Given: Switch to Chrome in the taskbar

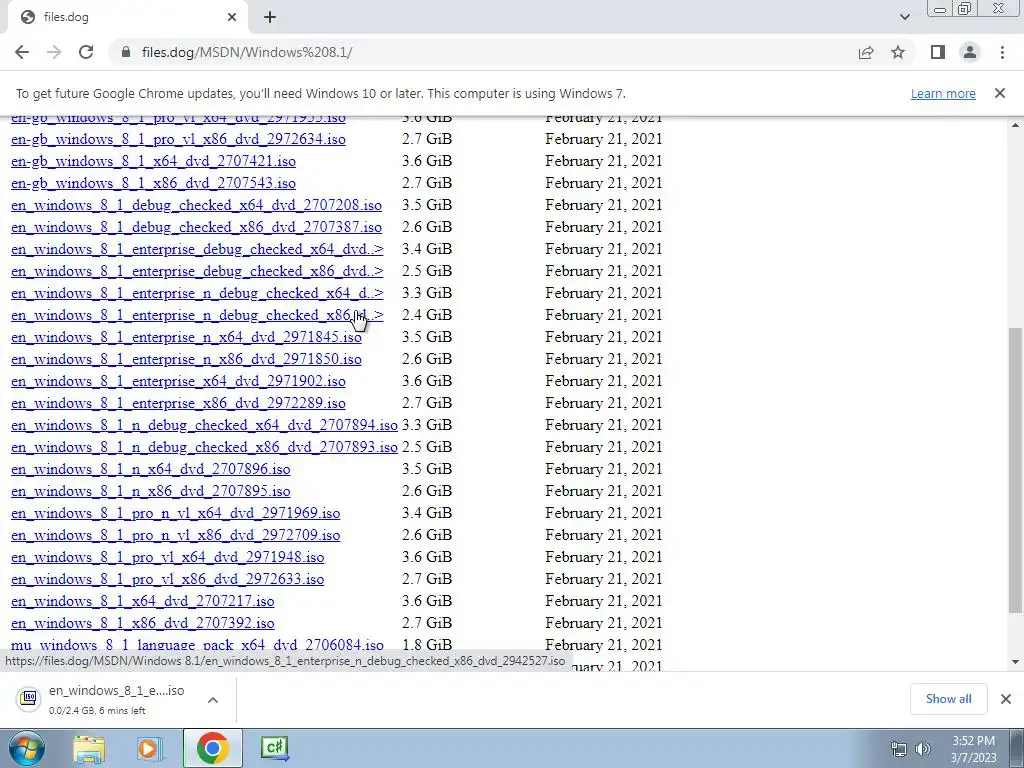Looking at the screenshot, I should pos(212,748).
